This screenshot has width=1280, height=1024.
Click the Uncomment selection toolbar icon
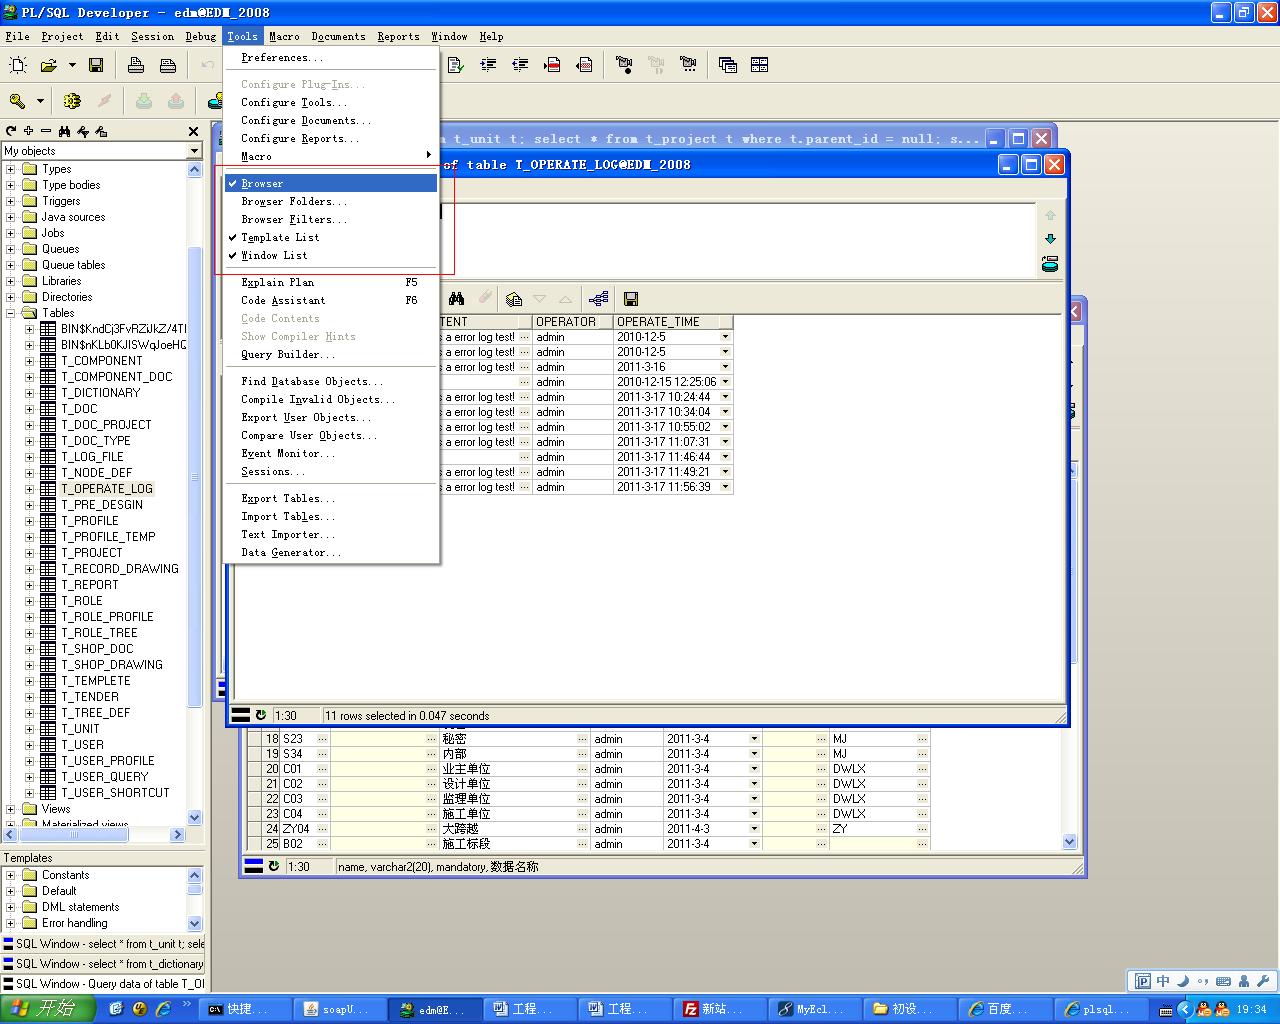coord(584,65)
